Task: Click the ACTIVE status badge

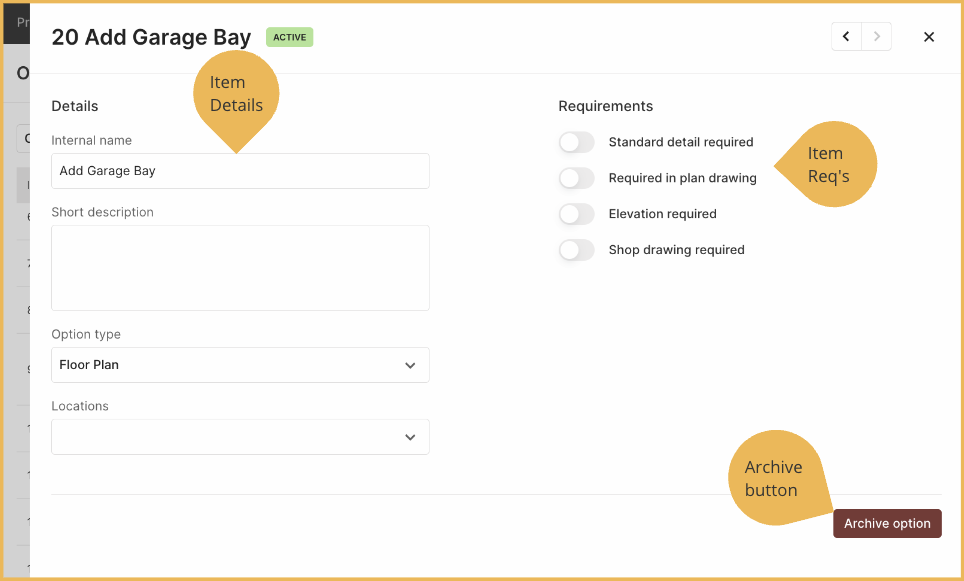Action: 290,37
